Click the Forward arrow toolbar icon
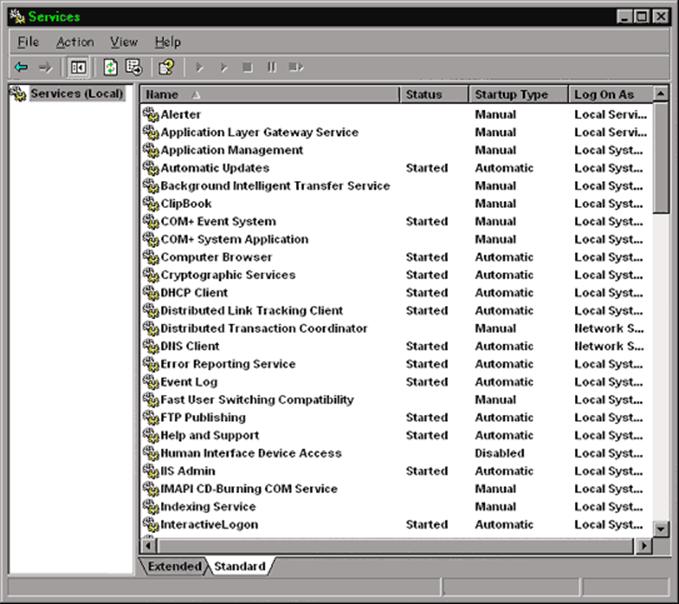Image resolution: width=679 pixels, height=604 pixels. (45, 67)
